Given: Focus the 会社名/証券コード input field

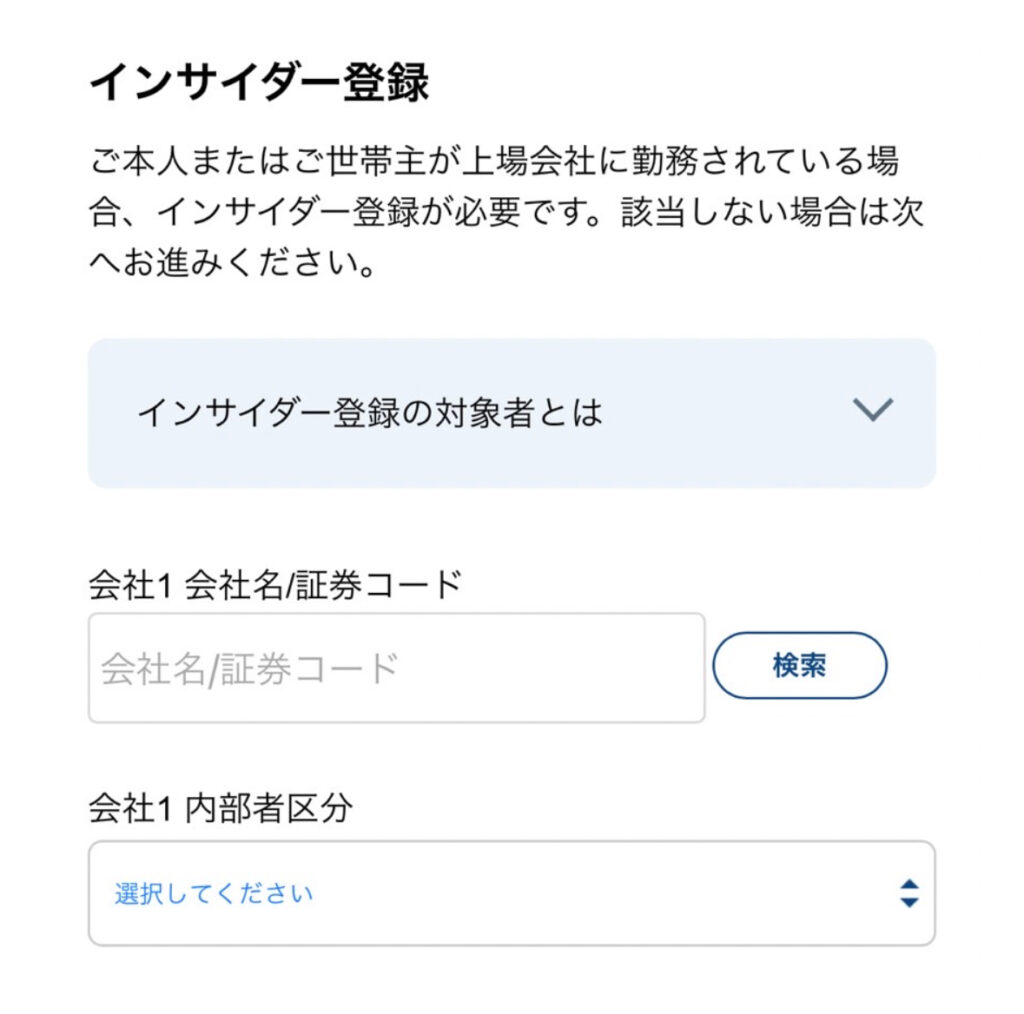Looking at the screenshot, I should 396,668.
